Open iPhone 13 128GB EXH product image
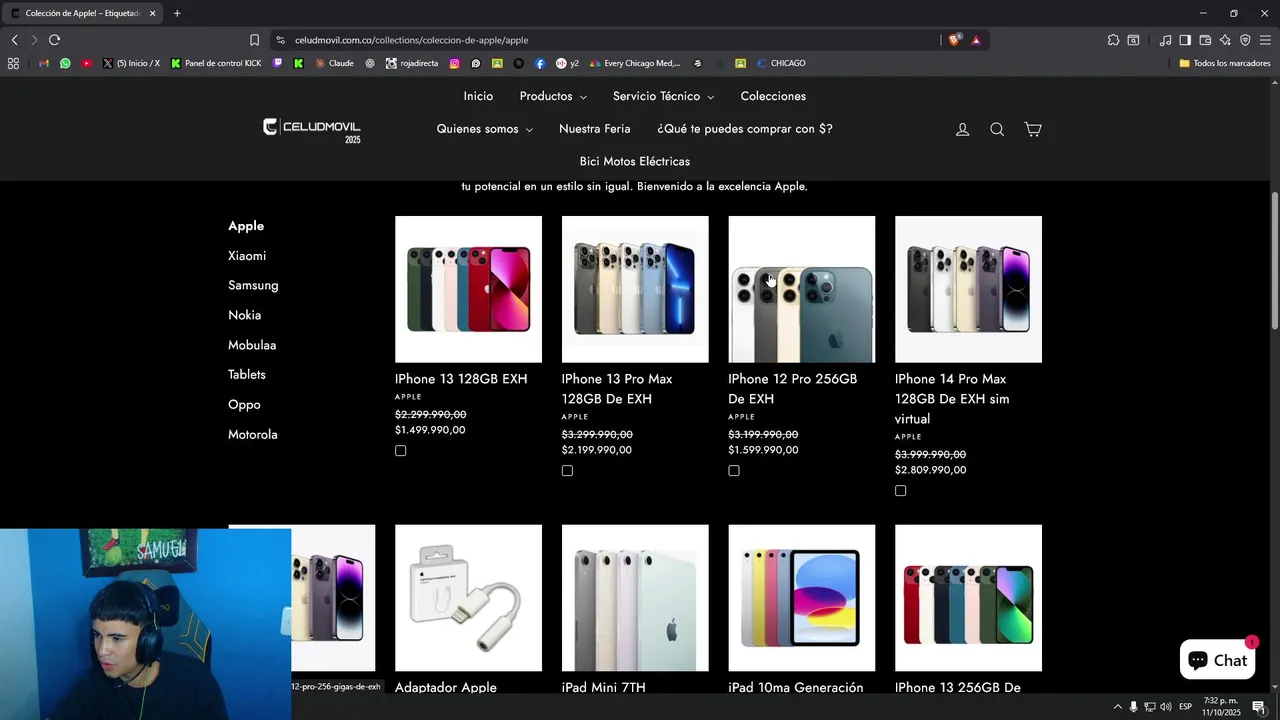1280x720 pixels. pos(468,289)
